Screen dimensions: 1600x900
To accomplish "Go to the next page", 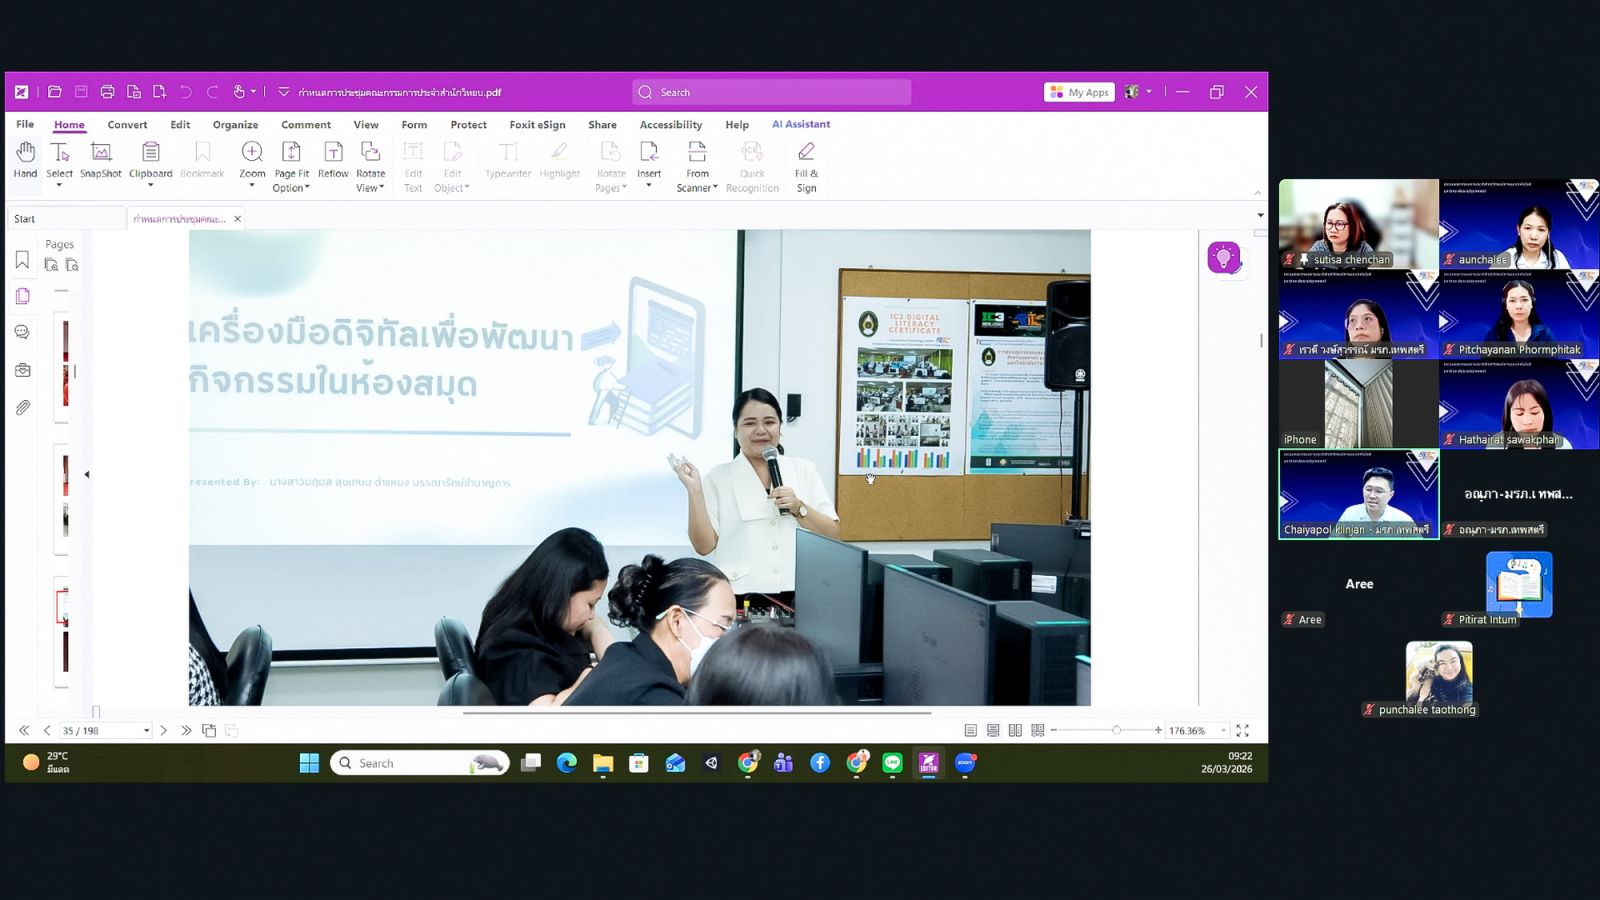I will [x=164, y=731].
